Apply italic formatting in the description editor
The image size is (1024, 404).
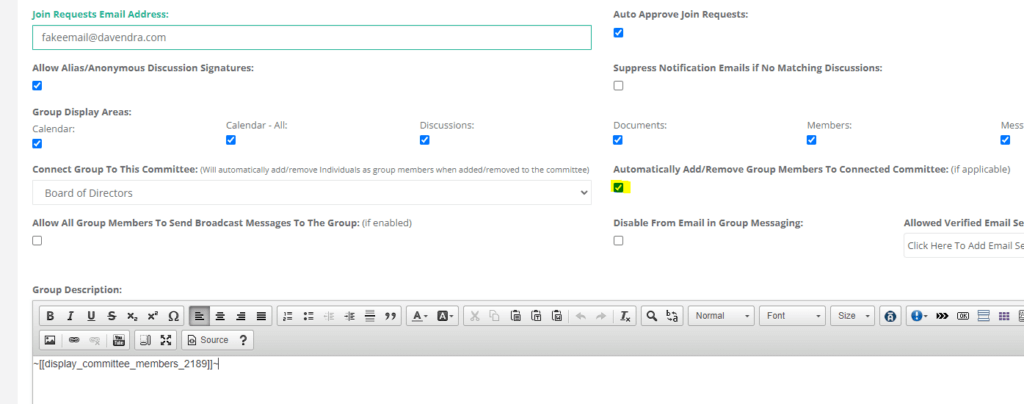pos(70,316)
